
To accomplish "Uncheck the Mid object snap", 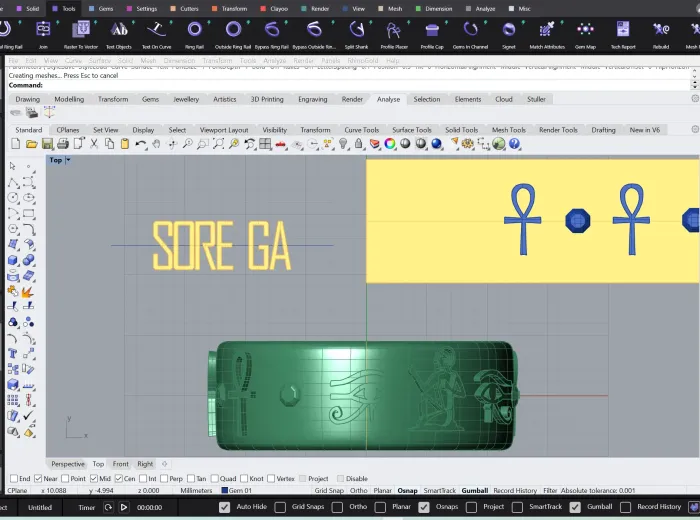I will (x=94, y=478).
